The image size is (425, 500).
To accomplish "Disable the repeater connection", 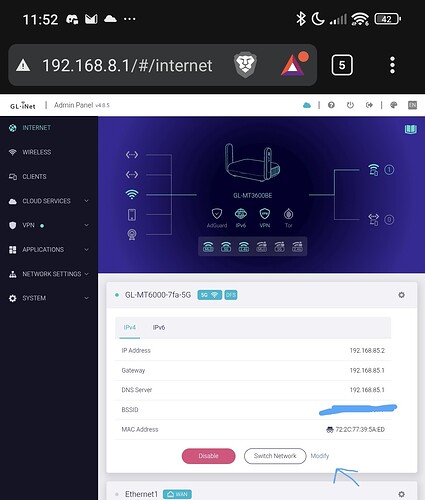I will pyautogui.click(x=208, y=456).
